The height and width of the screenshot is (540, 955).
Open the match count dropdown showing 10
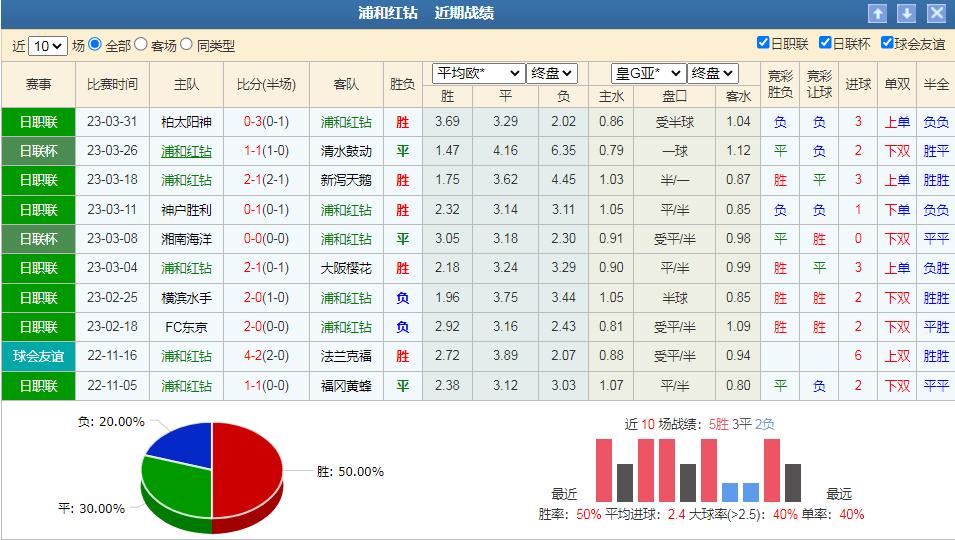pos(48,46)
